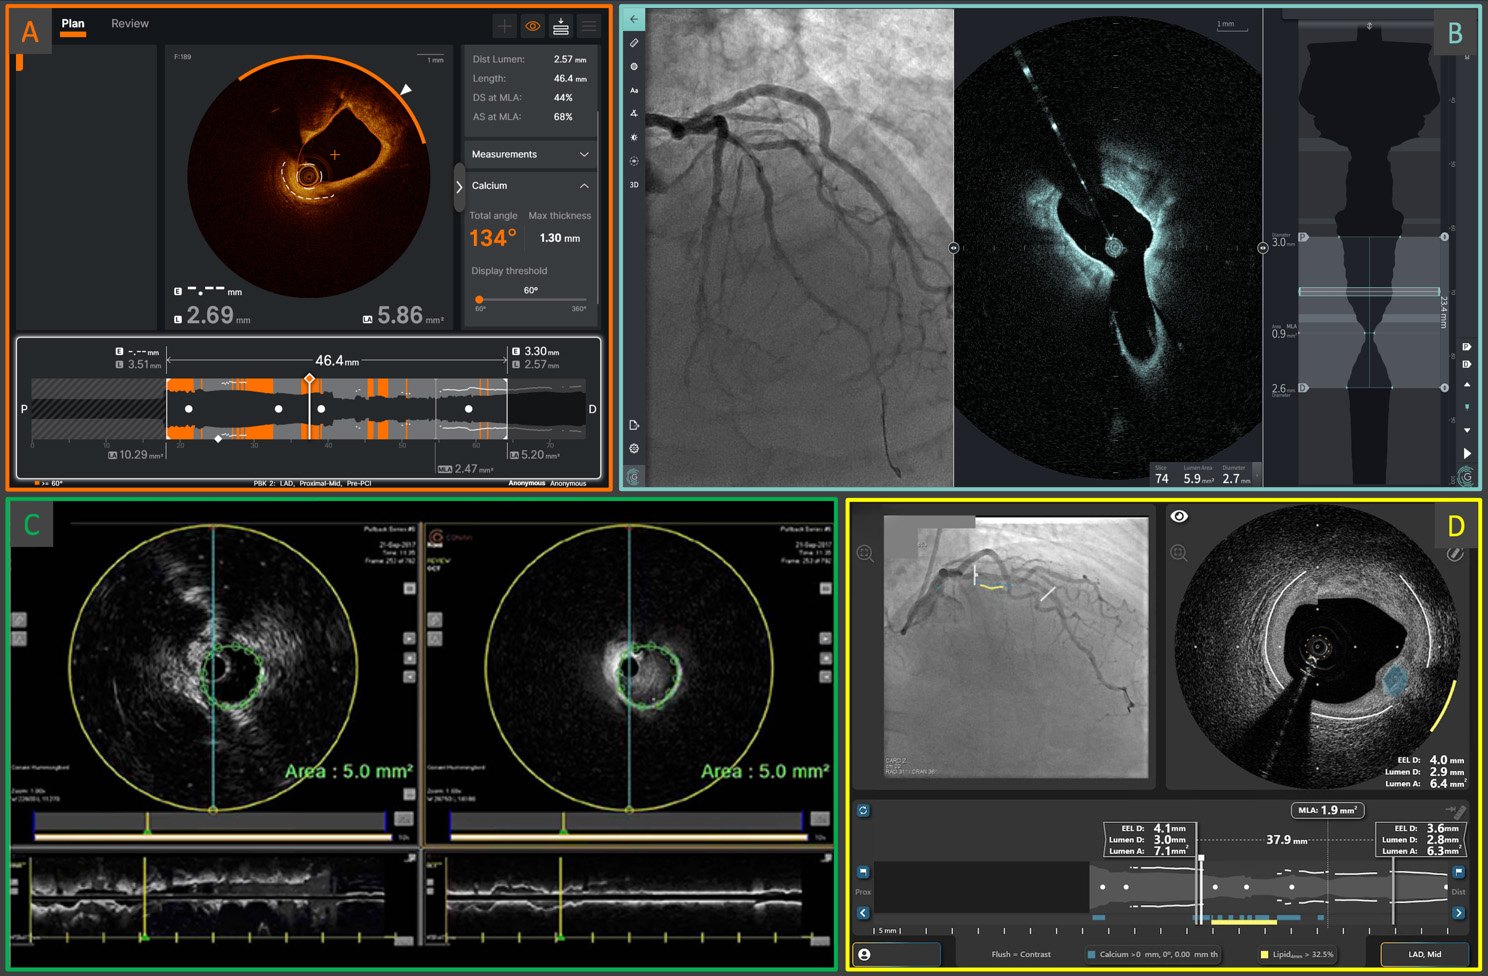Toggle the white eye icon in panel D

click(x=1180, y=516)
